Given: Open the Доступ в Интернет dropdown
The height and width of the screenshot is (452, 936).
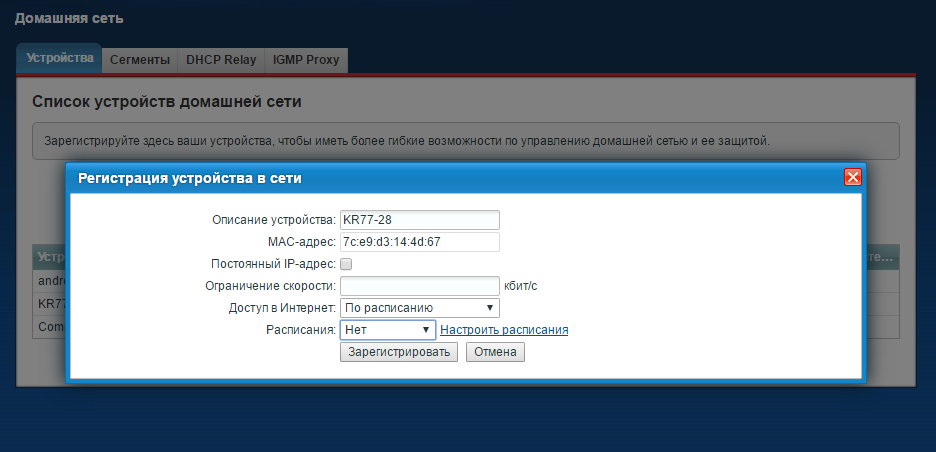Looking at the screenshot, I should click(419, 308).
